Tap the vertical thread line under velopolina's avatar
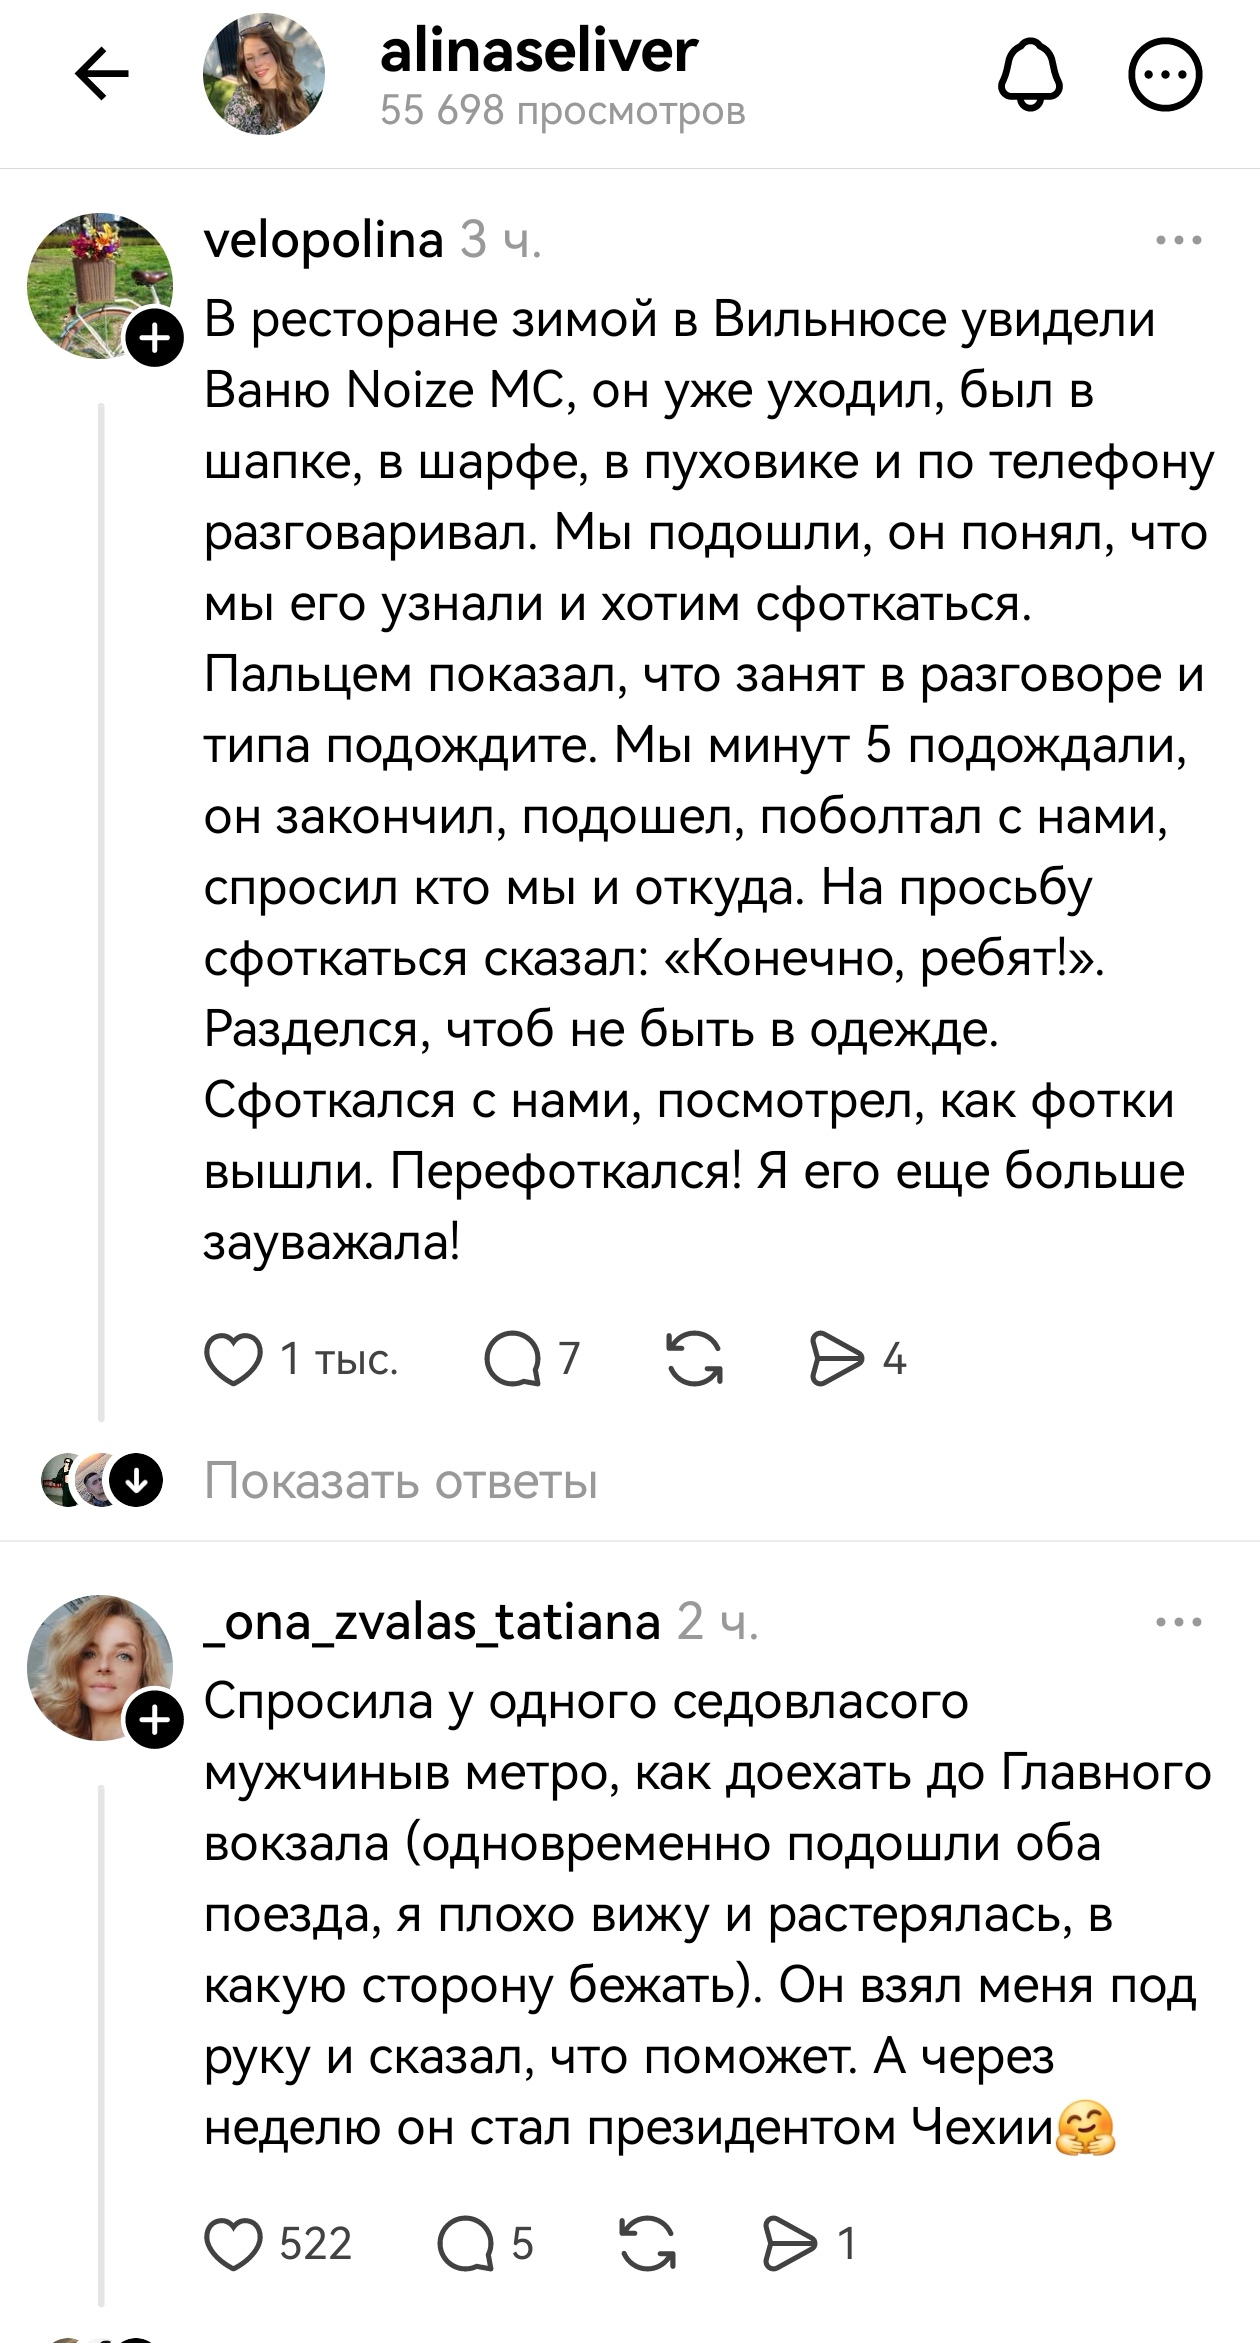Image resolution: width=1260 pixels, height=2343 pixels. click(101, 900)
